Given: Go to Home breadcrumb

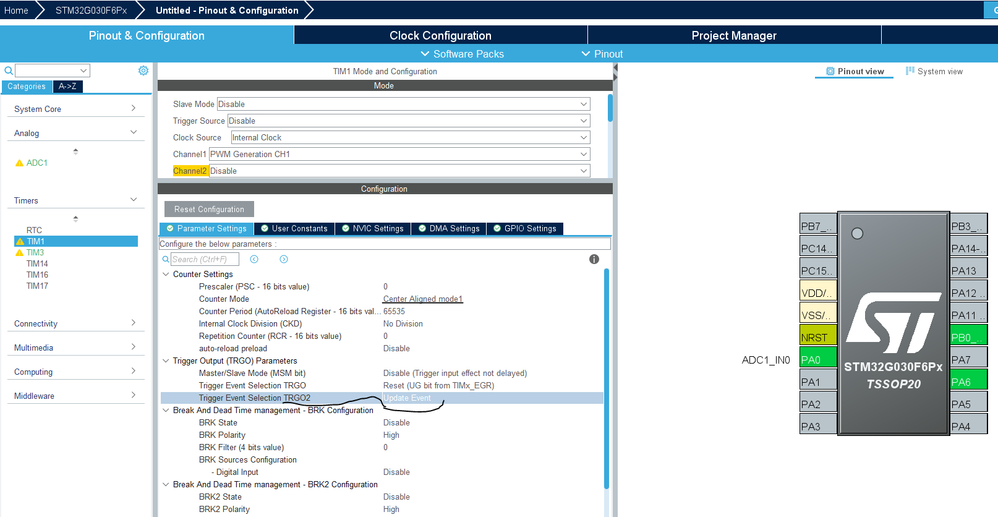Looking at the screenshot, I should (16, 10).
